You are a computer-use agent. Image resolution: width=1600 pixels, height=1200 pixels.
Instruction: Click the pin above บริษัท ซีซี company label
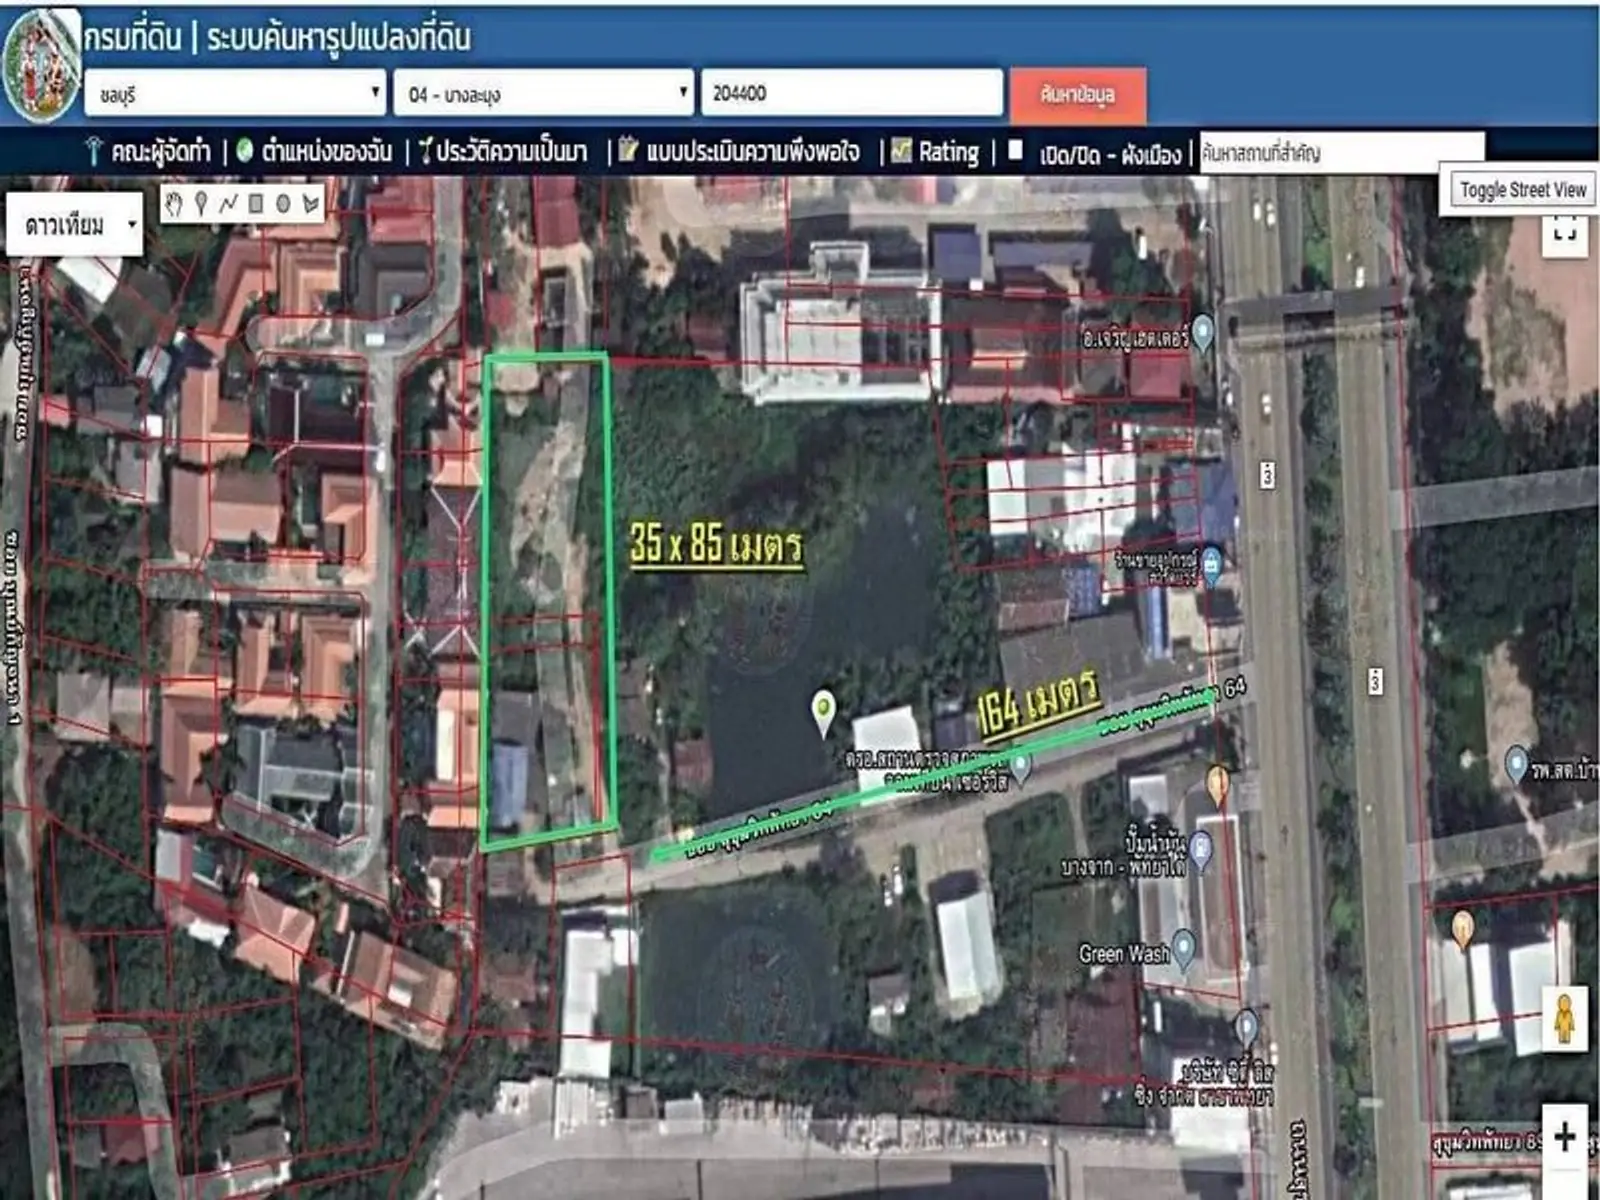[1246, 1029]
